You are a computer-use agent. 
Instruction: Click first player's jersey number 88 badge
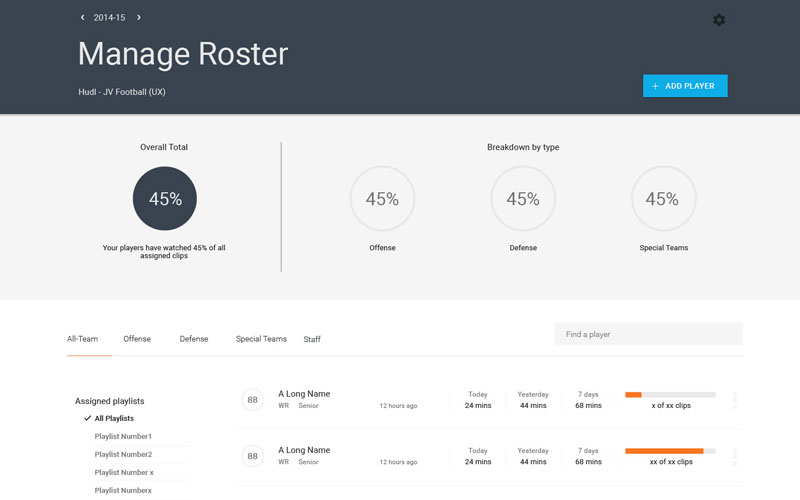pyautogui.click(x=253, y=400)
